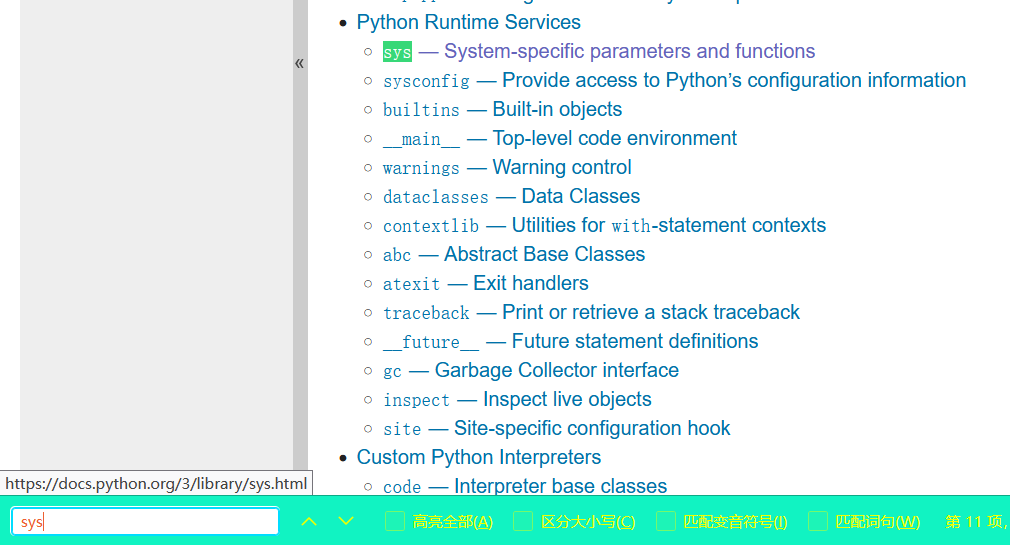Open the gc — Garbage Collector interface link
Screen dimensions: 1010x545
tap(531, 370)
